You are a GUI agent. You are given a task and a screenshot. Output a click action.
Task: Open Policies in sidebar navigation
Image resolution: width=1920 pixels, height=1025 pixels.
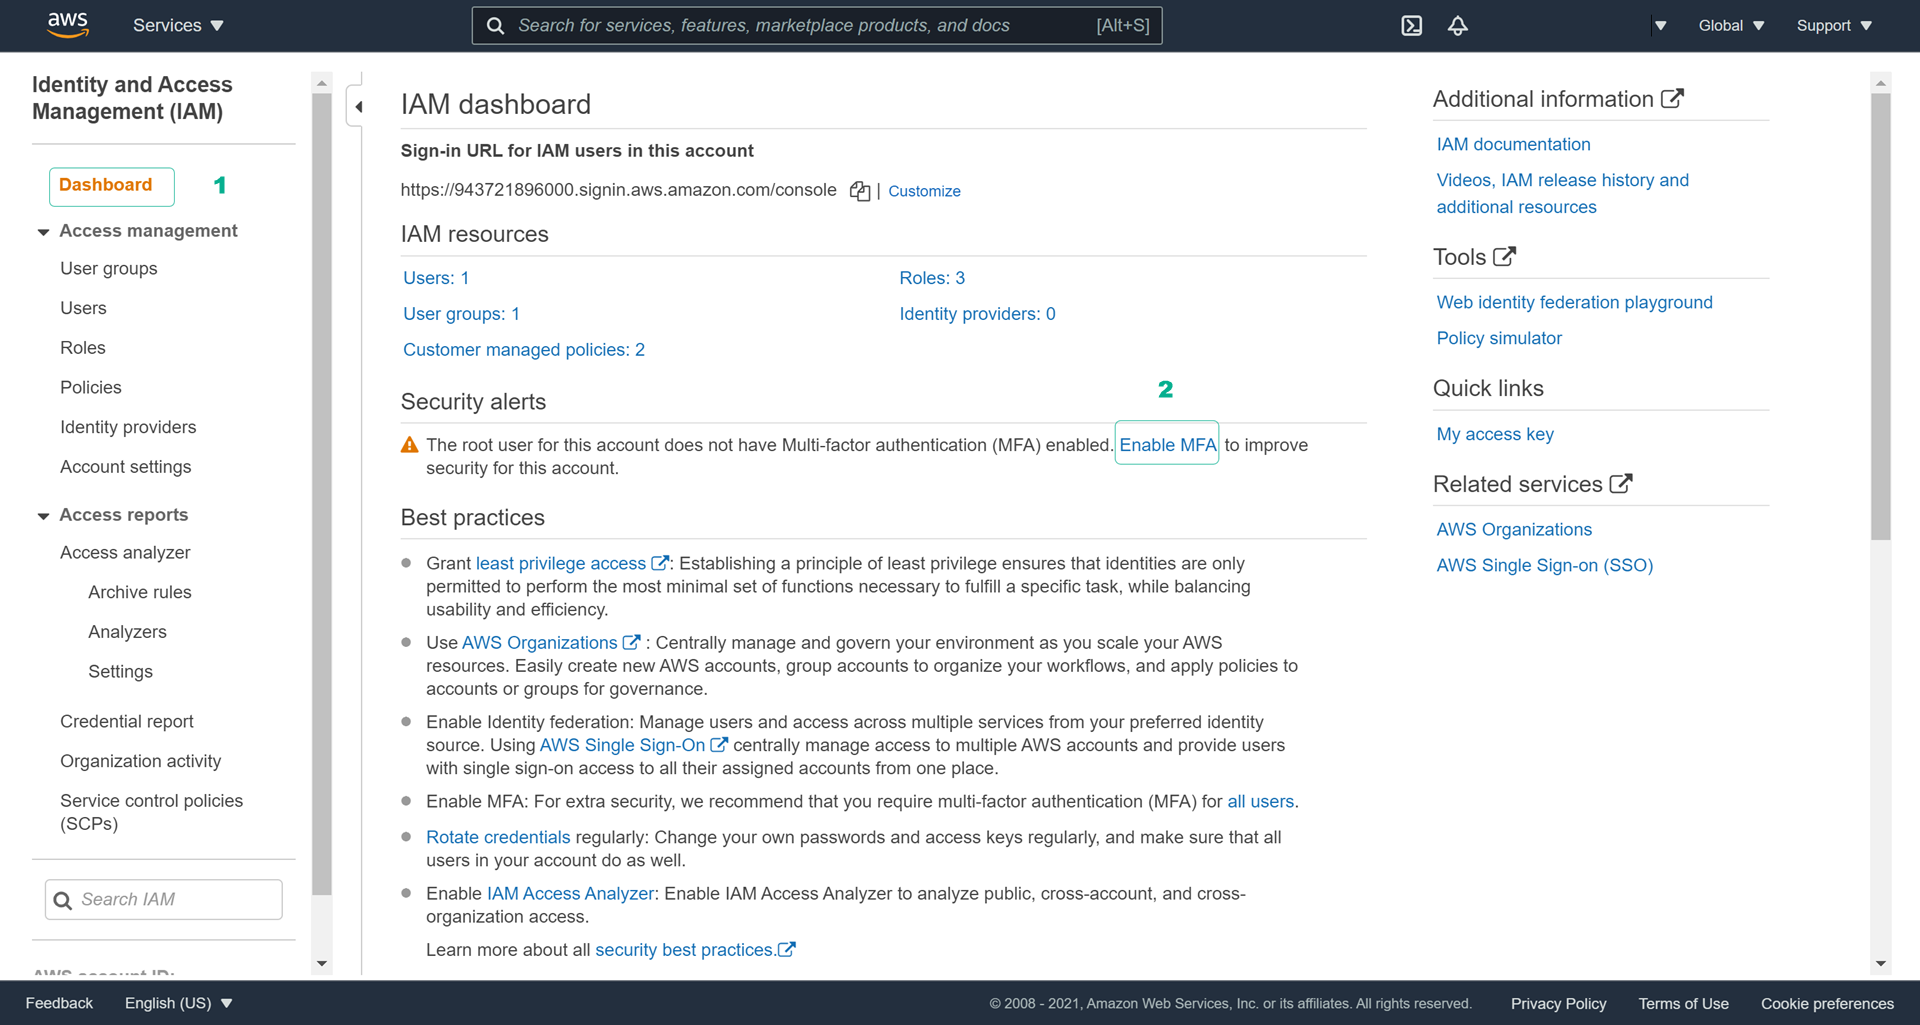(90, 387)
